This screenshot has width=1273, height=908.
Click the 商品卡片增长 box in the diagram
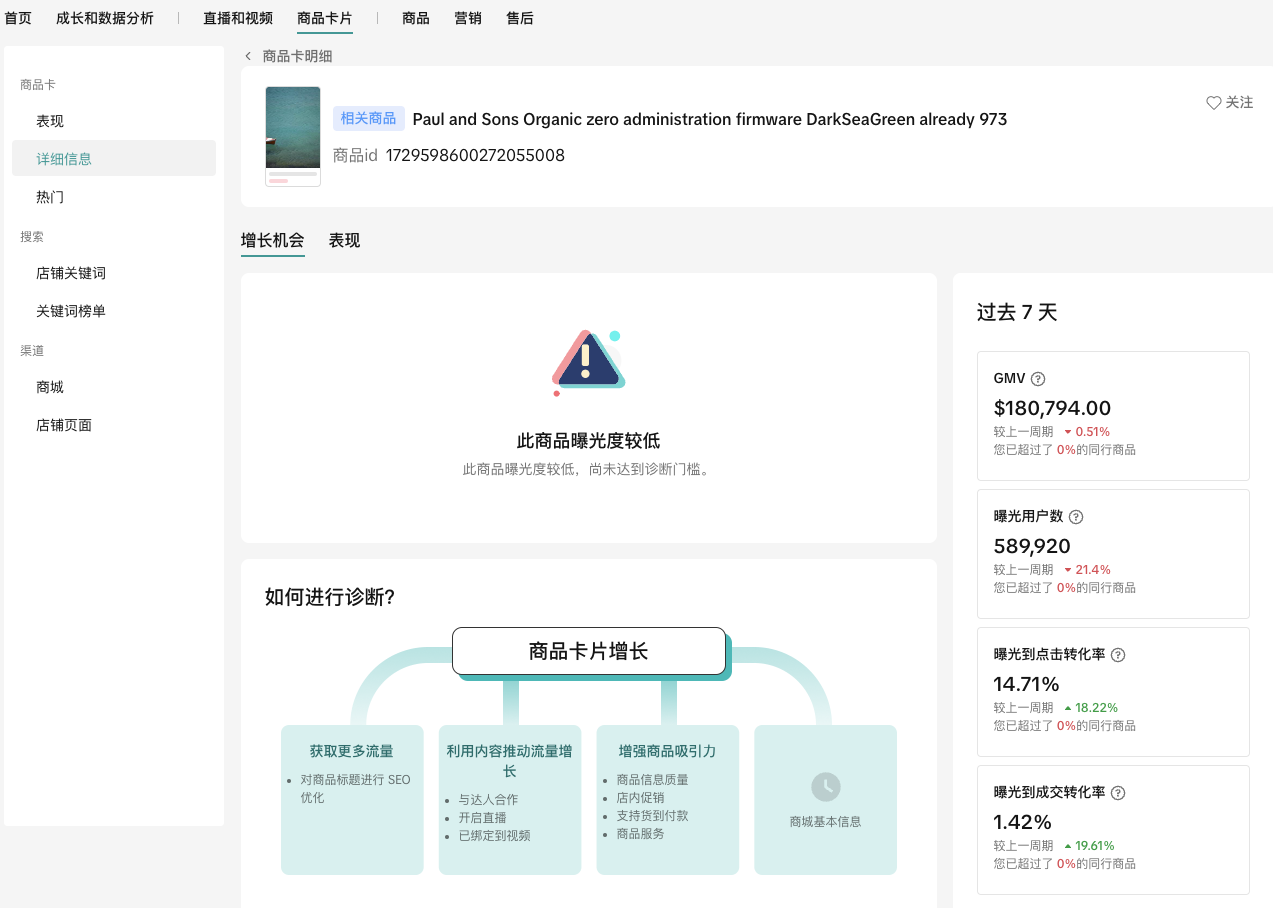tap(588, 652)
